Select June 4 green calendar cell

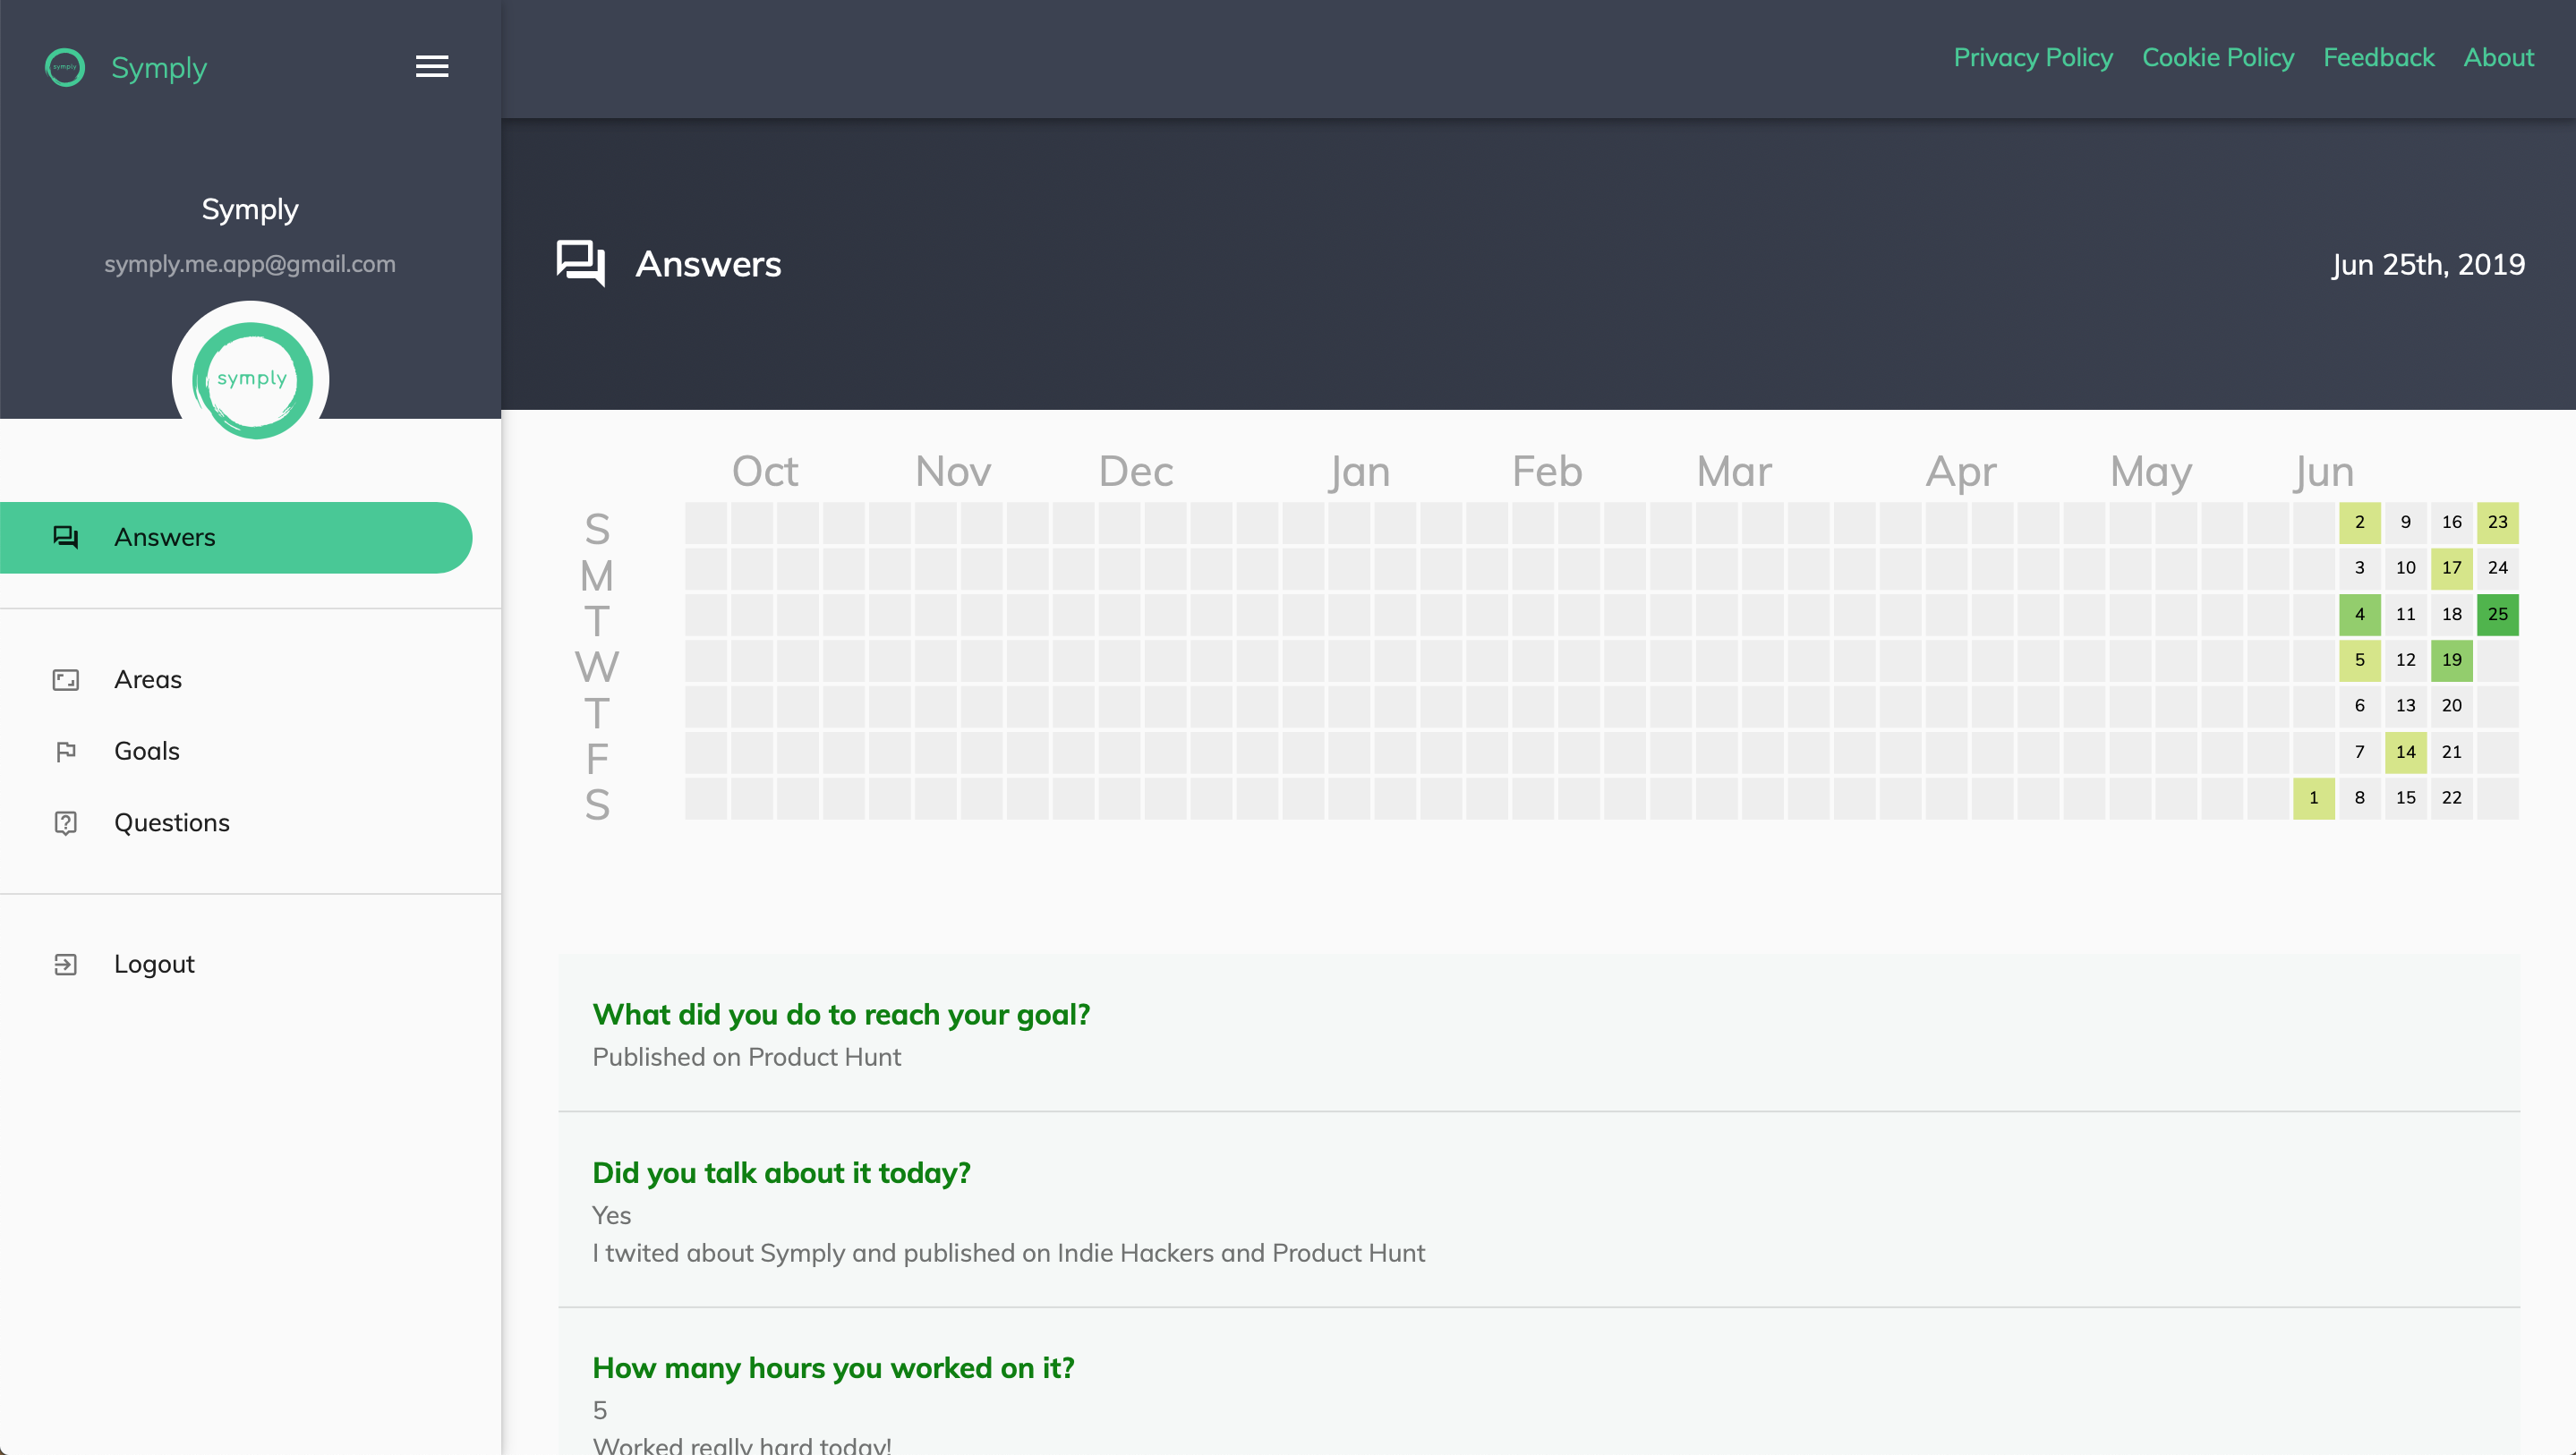2359,614
